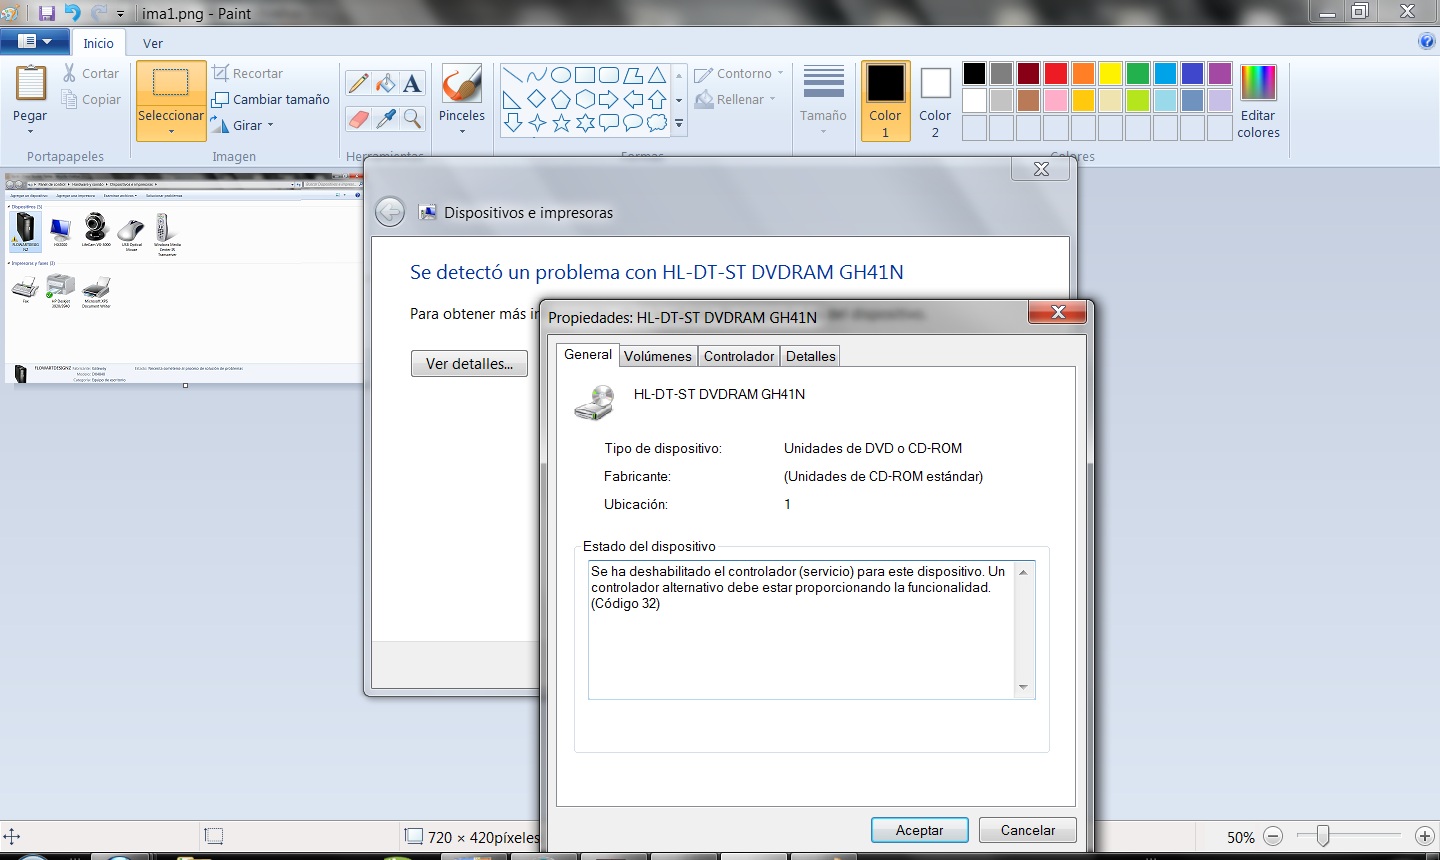Select the Pencil tool
This screenshot has width=1440, height=860.
[x=358, y=84]
